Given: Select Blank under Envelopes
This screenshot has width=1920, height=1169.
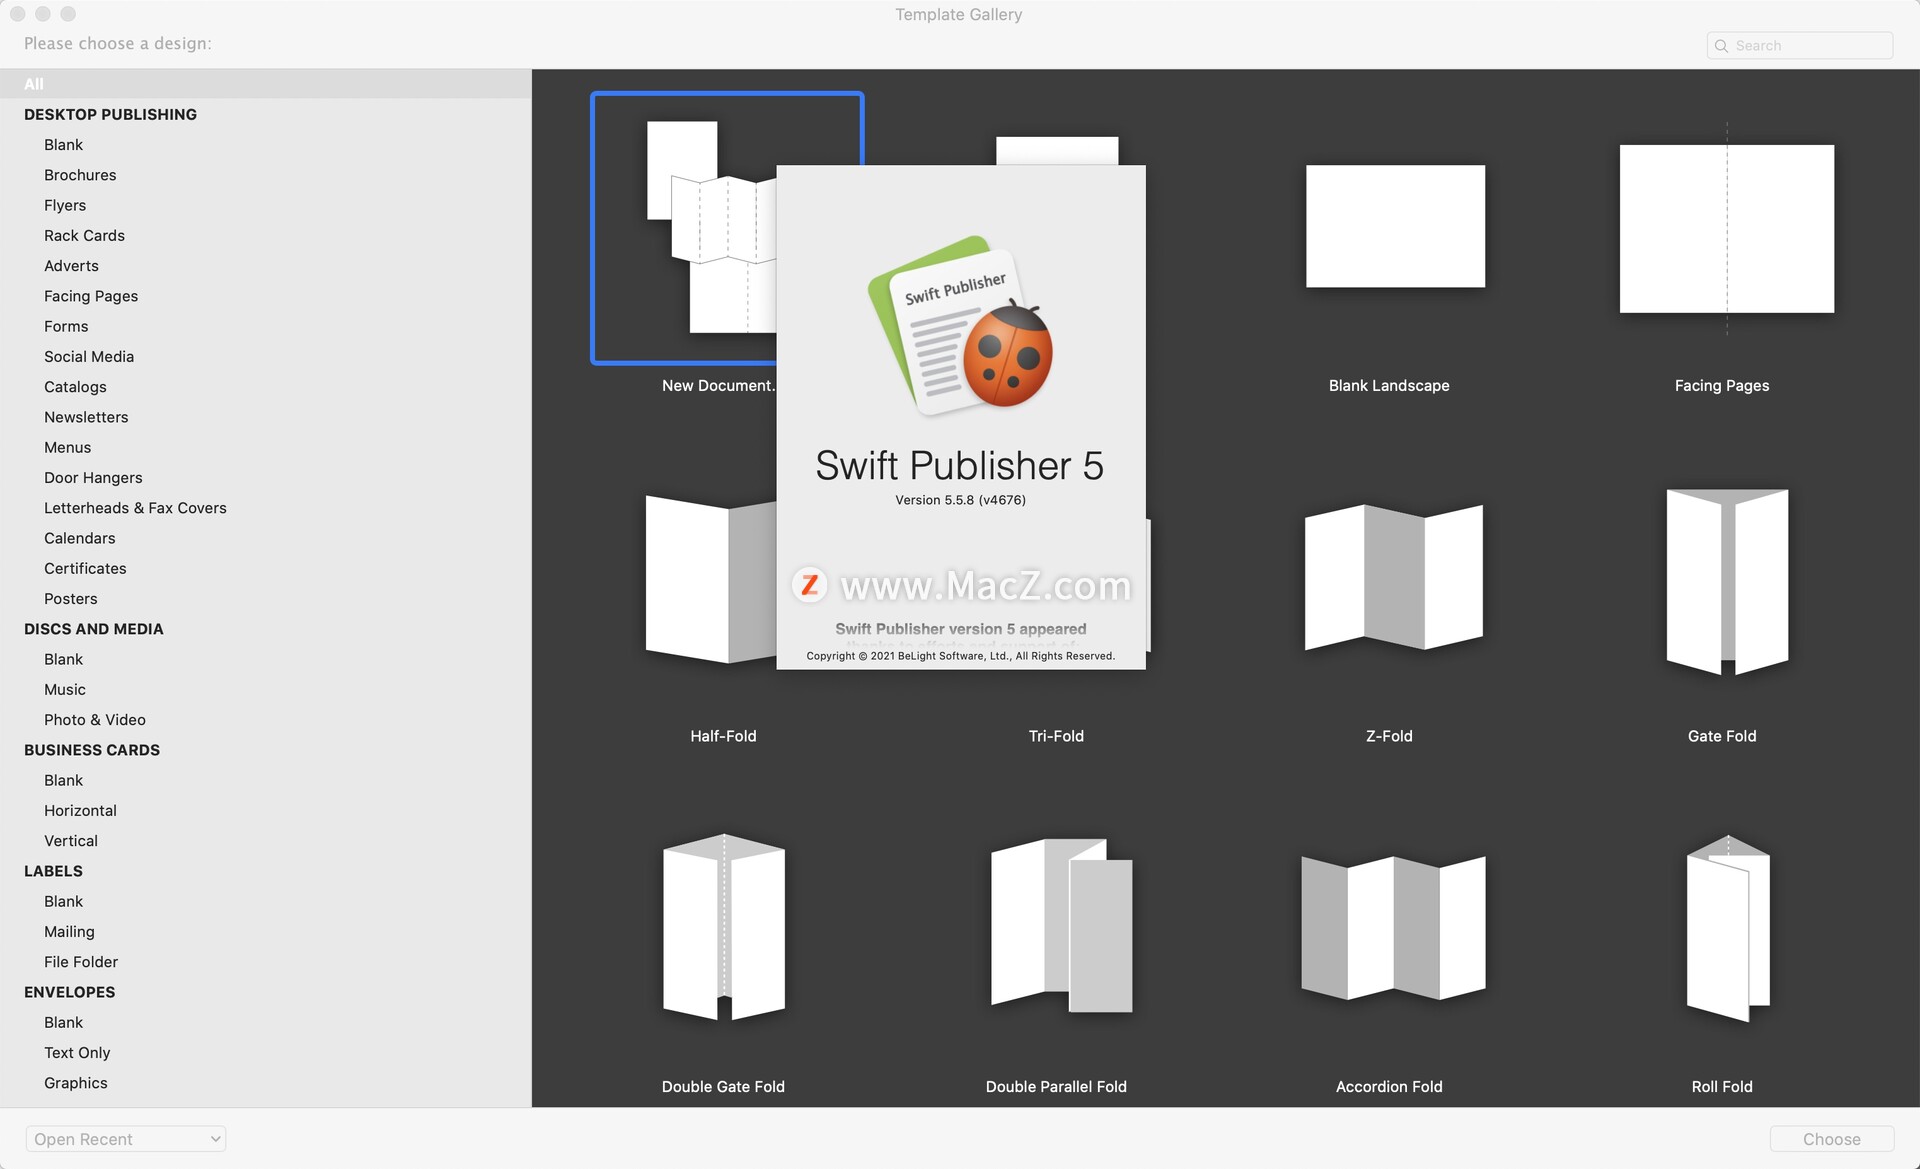Looking at the screenshot, I should (63, 1022).
